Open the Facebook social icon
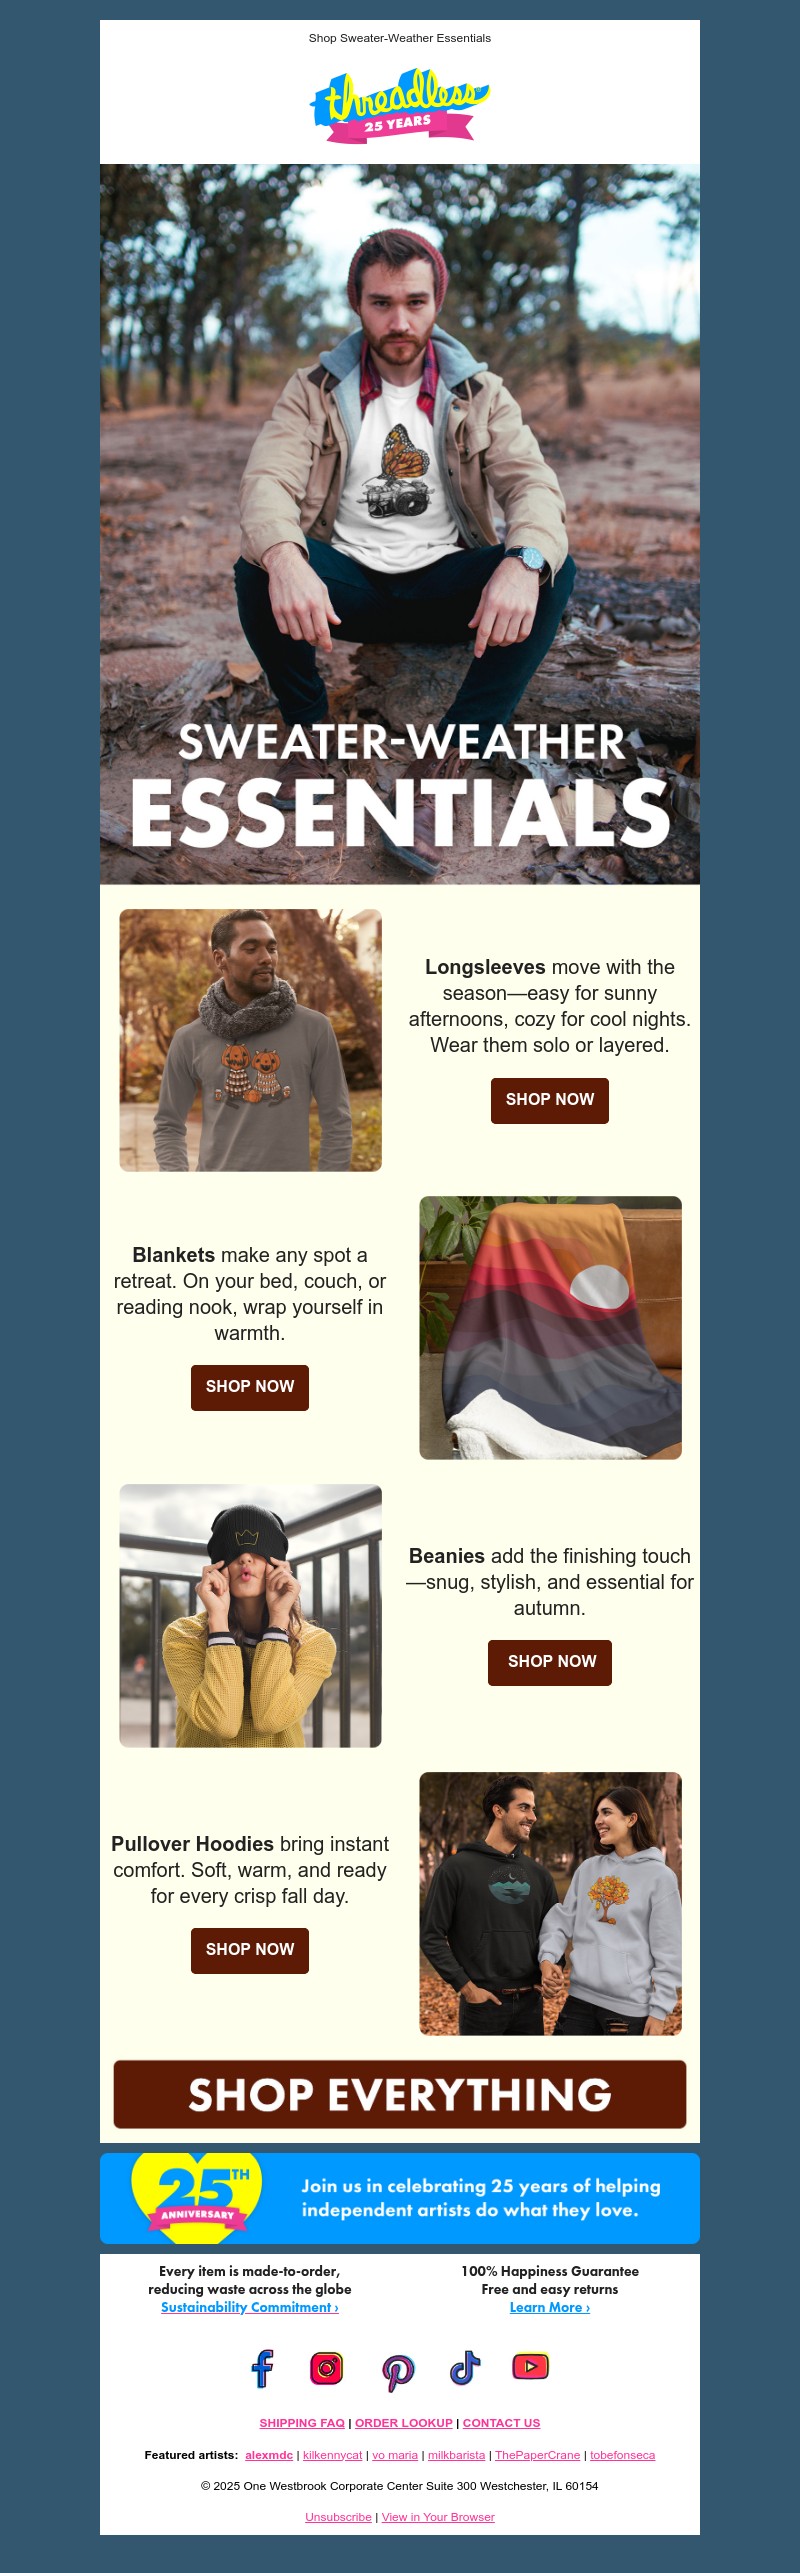 click(262, 2368)
